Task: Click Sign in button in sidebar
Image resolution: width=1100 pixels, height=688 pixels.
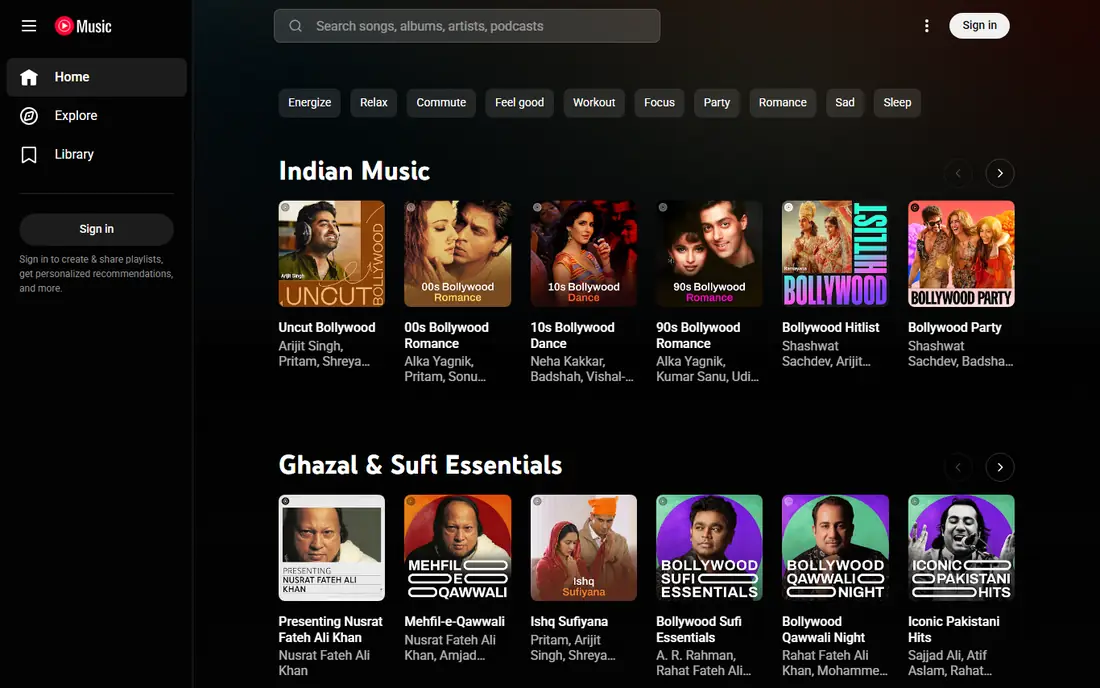Action: 97,229
